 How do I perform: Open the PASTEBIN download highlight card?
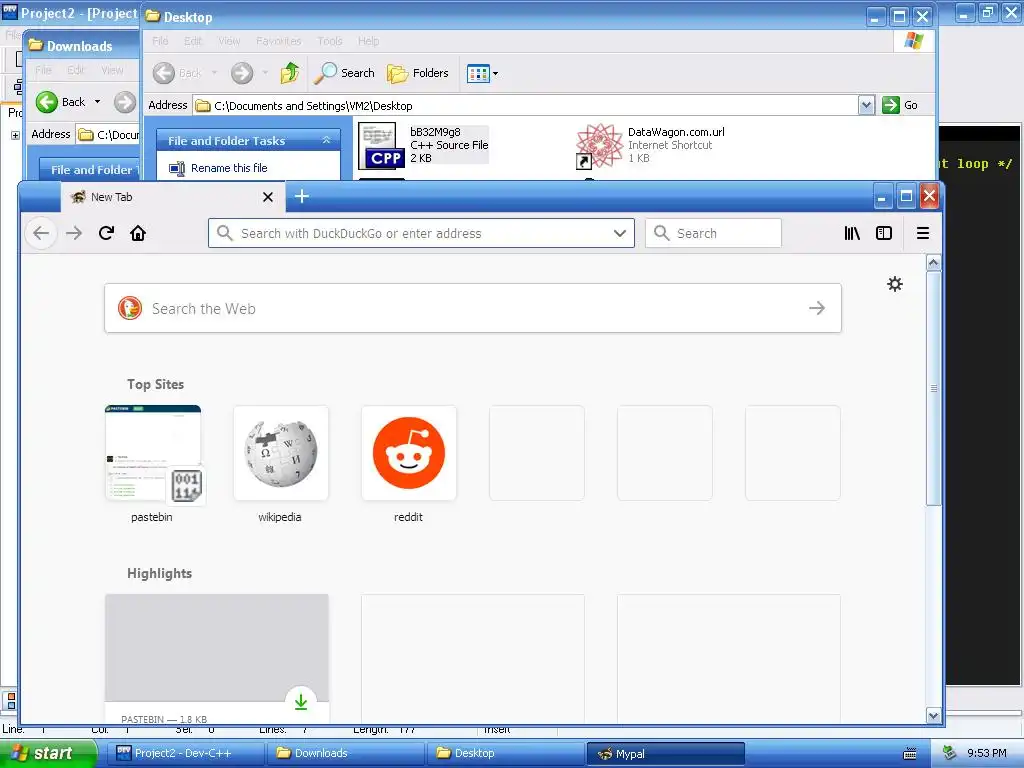coord(217,658)
